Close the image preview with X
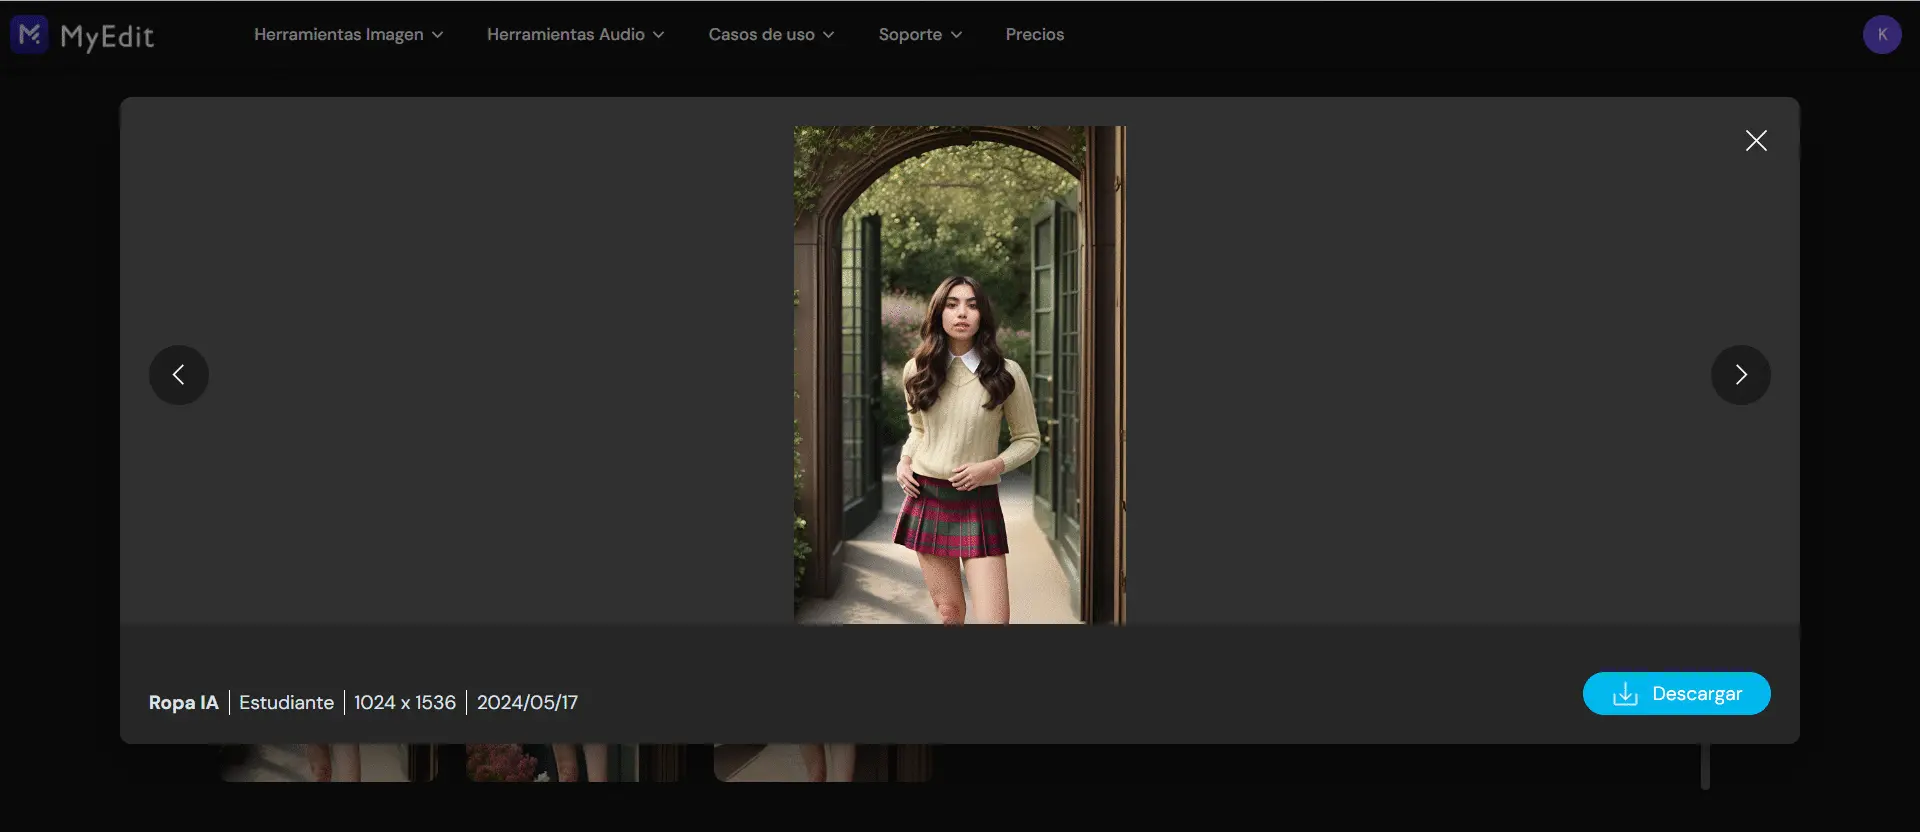The height and width of the screenshot is (832, 1920). (1756, 141)
